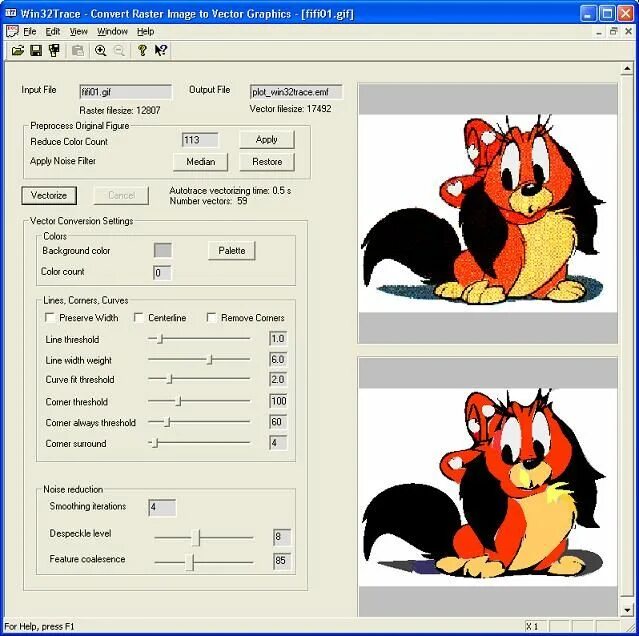Click 'Autotrace vectorizing time: 0.5 s' text

pyautogui.click(x=230, y=191)
